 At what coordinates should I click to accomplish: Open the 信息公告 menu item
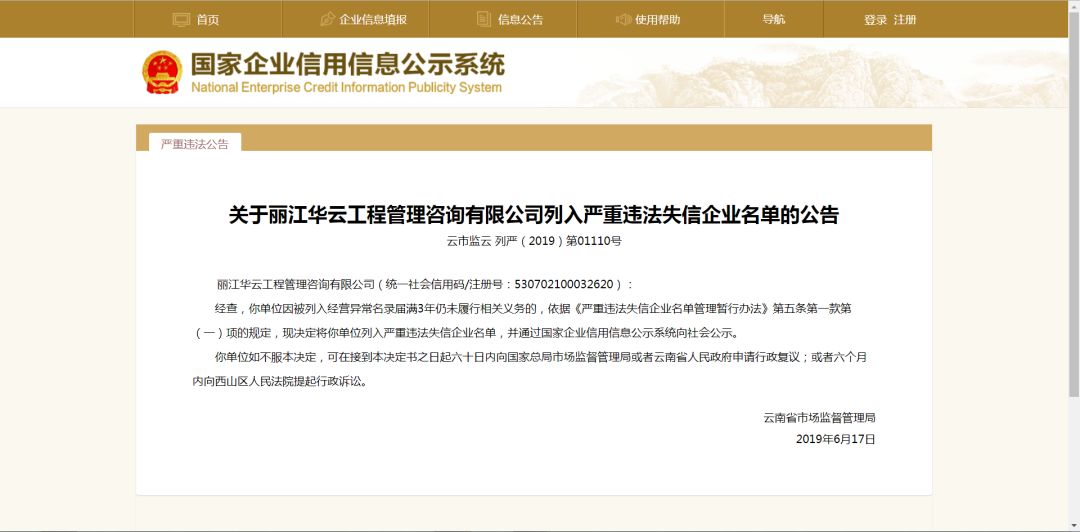tap(521, 19)
